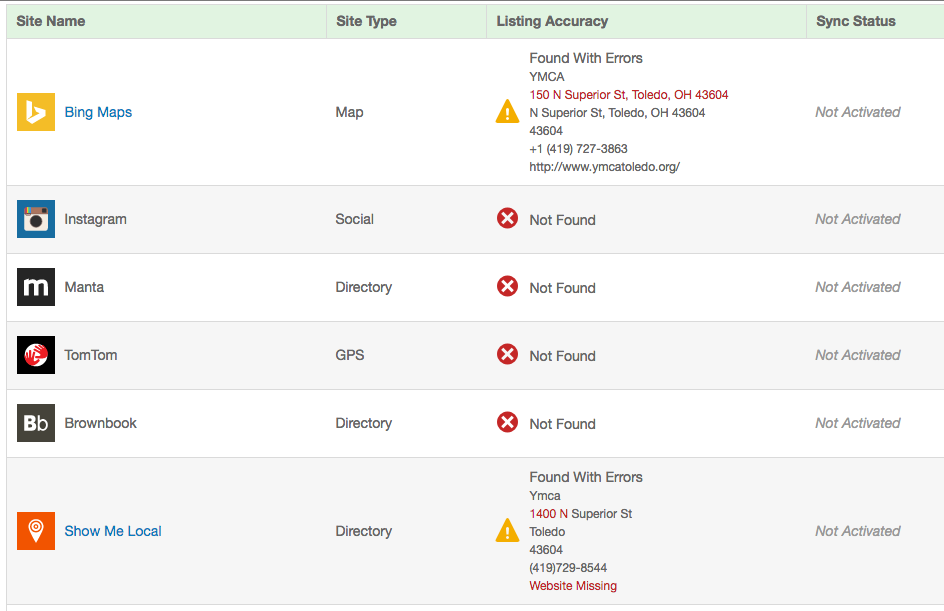Click Not Activated in Brownbook row
The image size is (944, 611).
[x=857, y=423]
